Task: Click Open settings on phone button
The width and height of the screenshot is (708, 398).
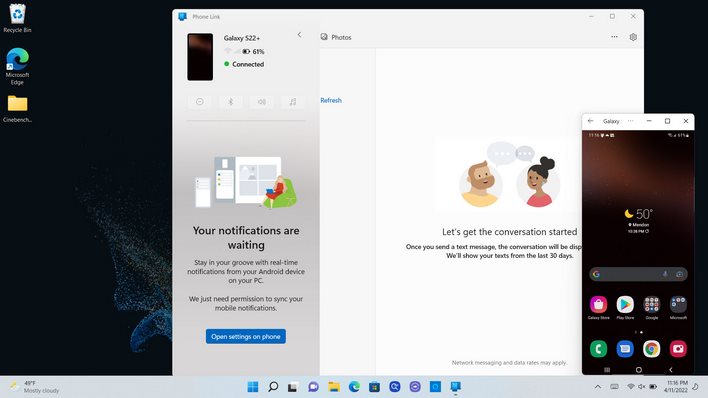Action: (x=246, y=336)
